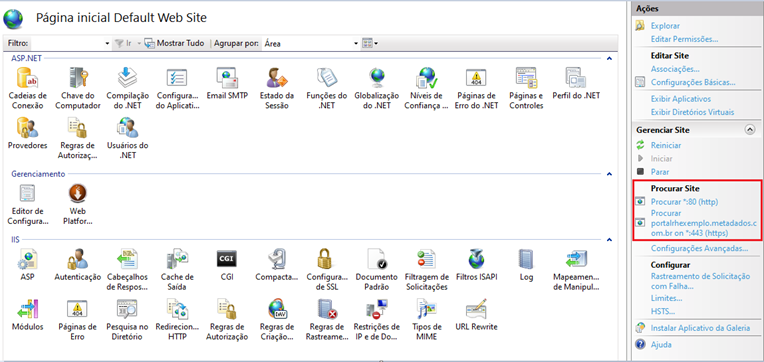Click Procurar *:80 (http) link
Image resolution: width=764 pixels, height=362 pixels.
(684, 202)
